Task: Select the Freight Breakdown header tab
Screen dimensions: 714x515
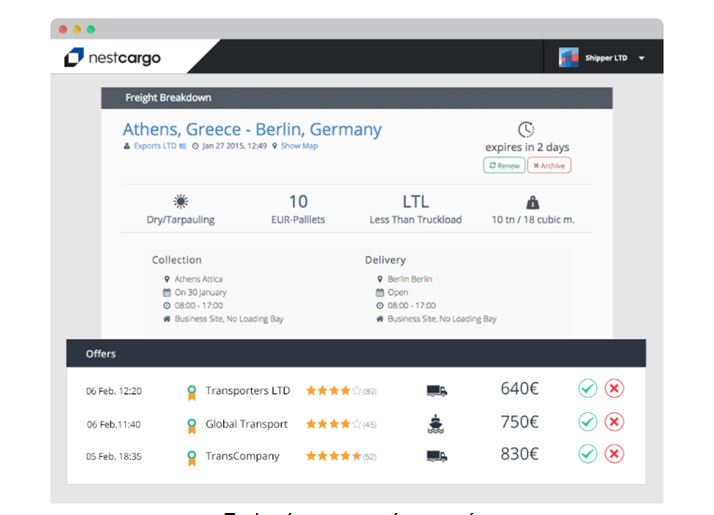Action: [x=168, y=98]
